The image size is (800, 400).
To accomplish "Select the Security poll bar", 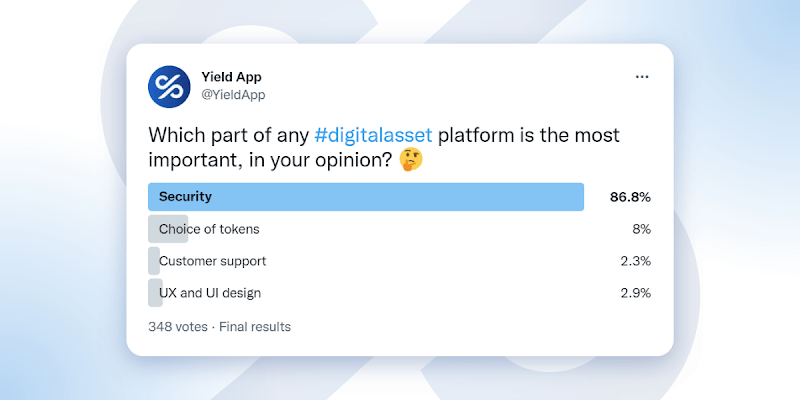I will 366,197.
